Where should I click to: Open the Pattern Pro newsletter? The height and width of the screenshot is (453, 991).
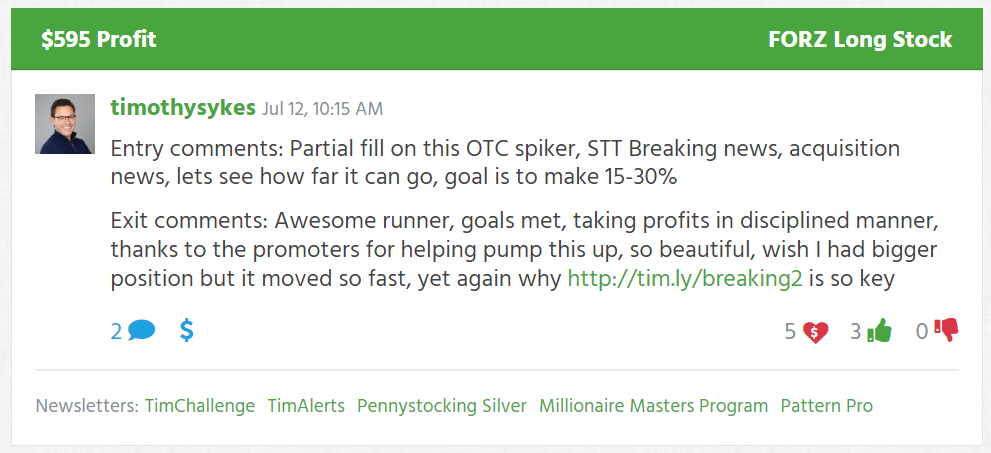[827, 406]
